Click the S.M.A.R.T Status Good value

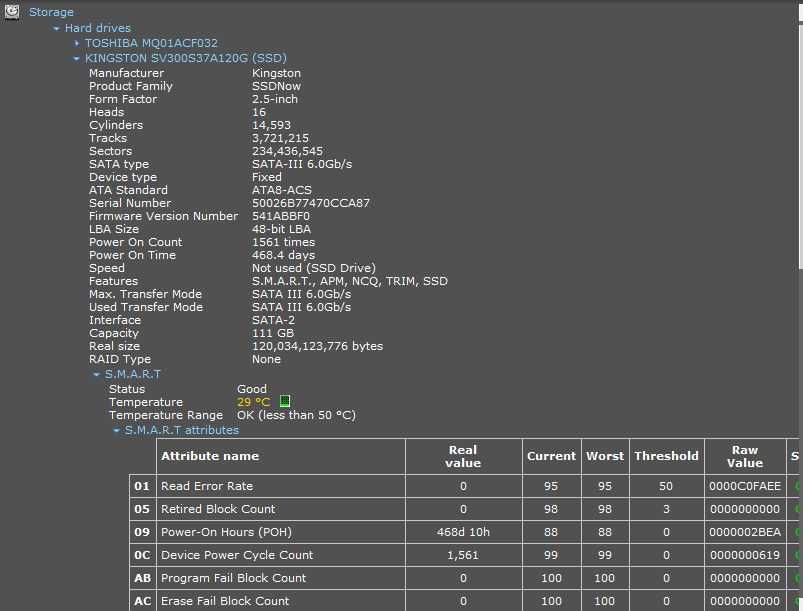[x=251, y=389]
